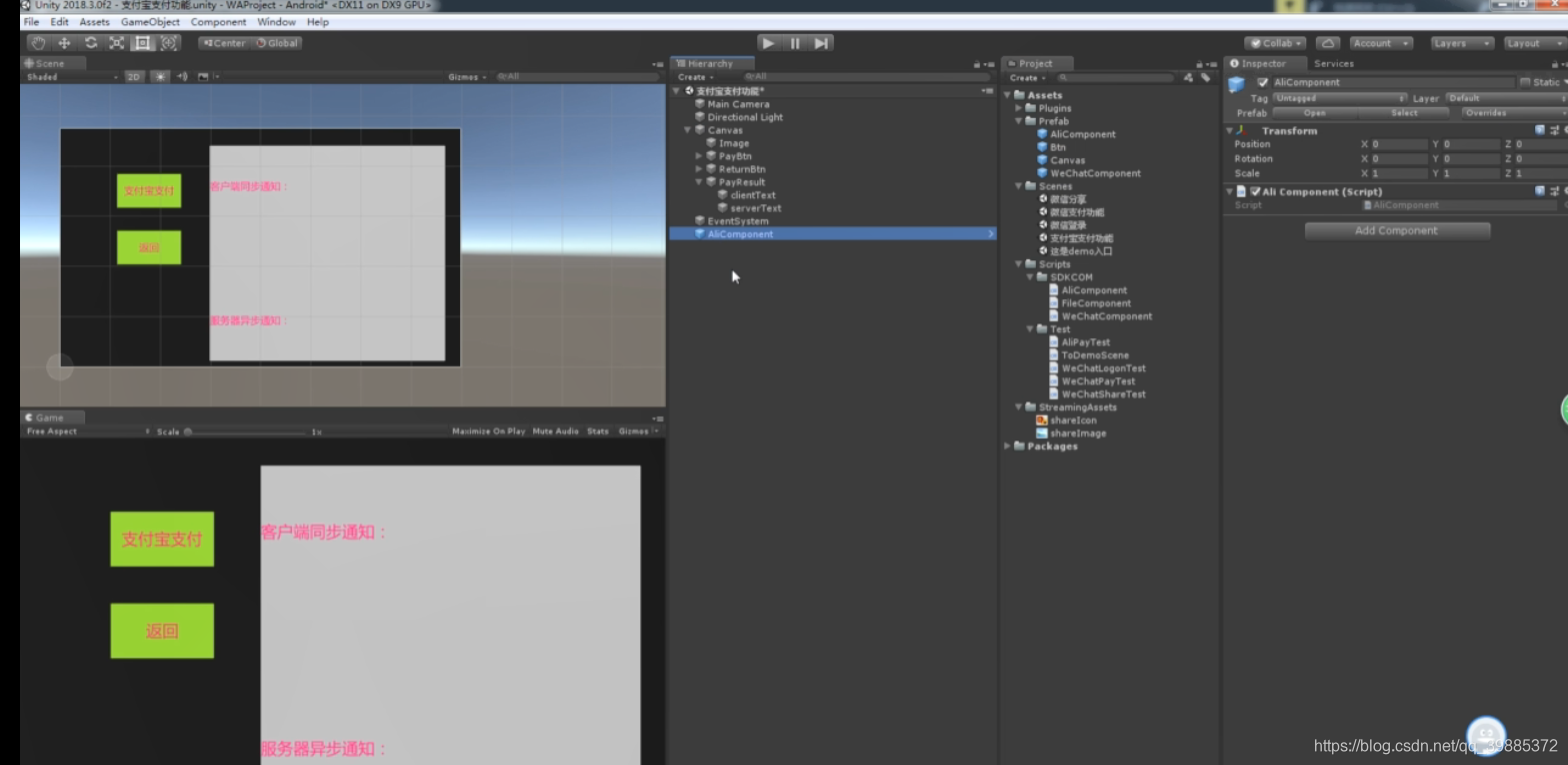Expand the PayBtn node in Hierarchy

699,156
